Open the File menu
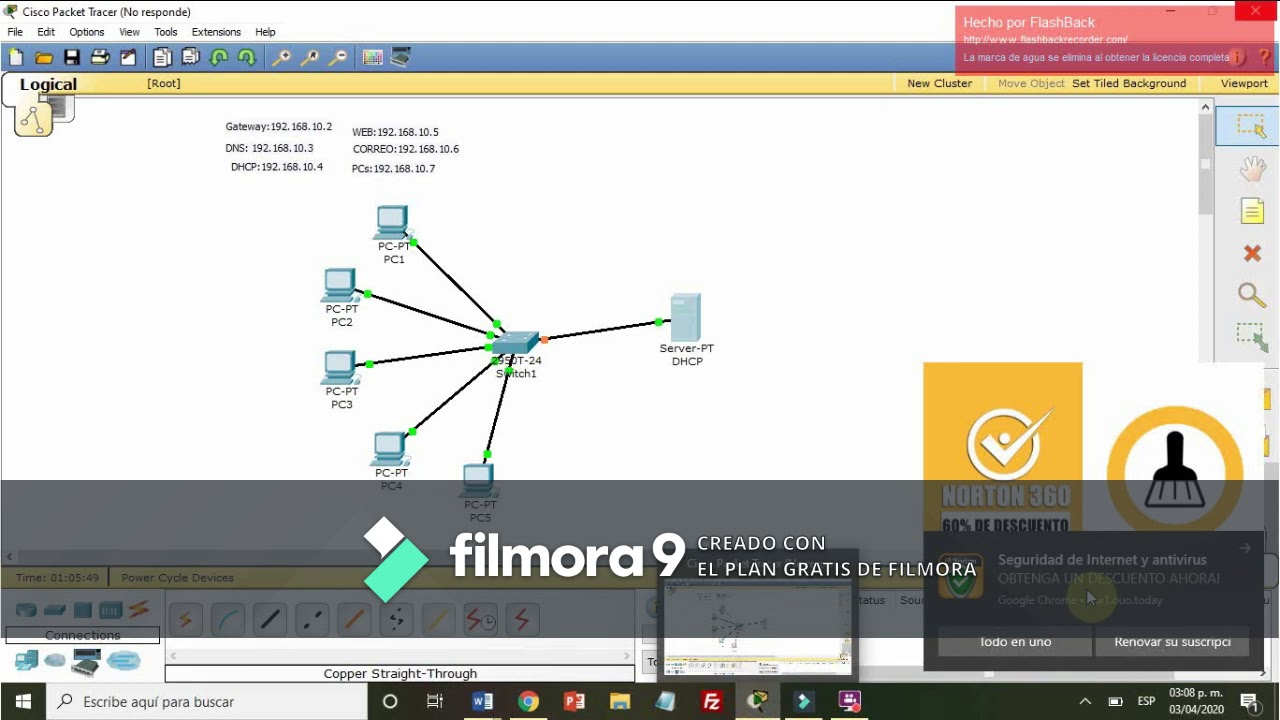Viewport: 1280px width, 720px height. pyautogui.click(x=15, y=32)
